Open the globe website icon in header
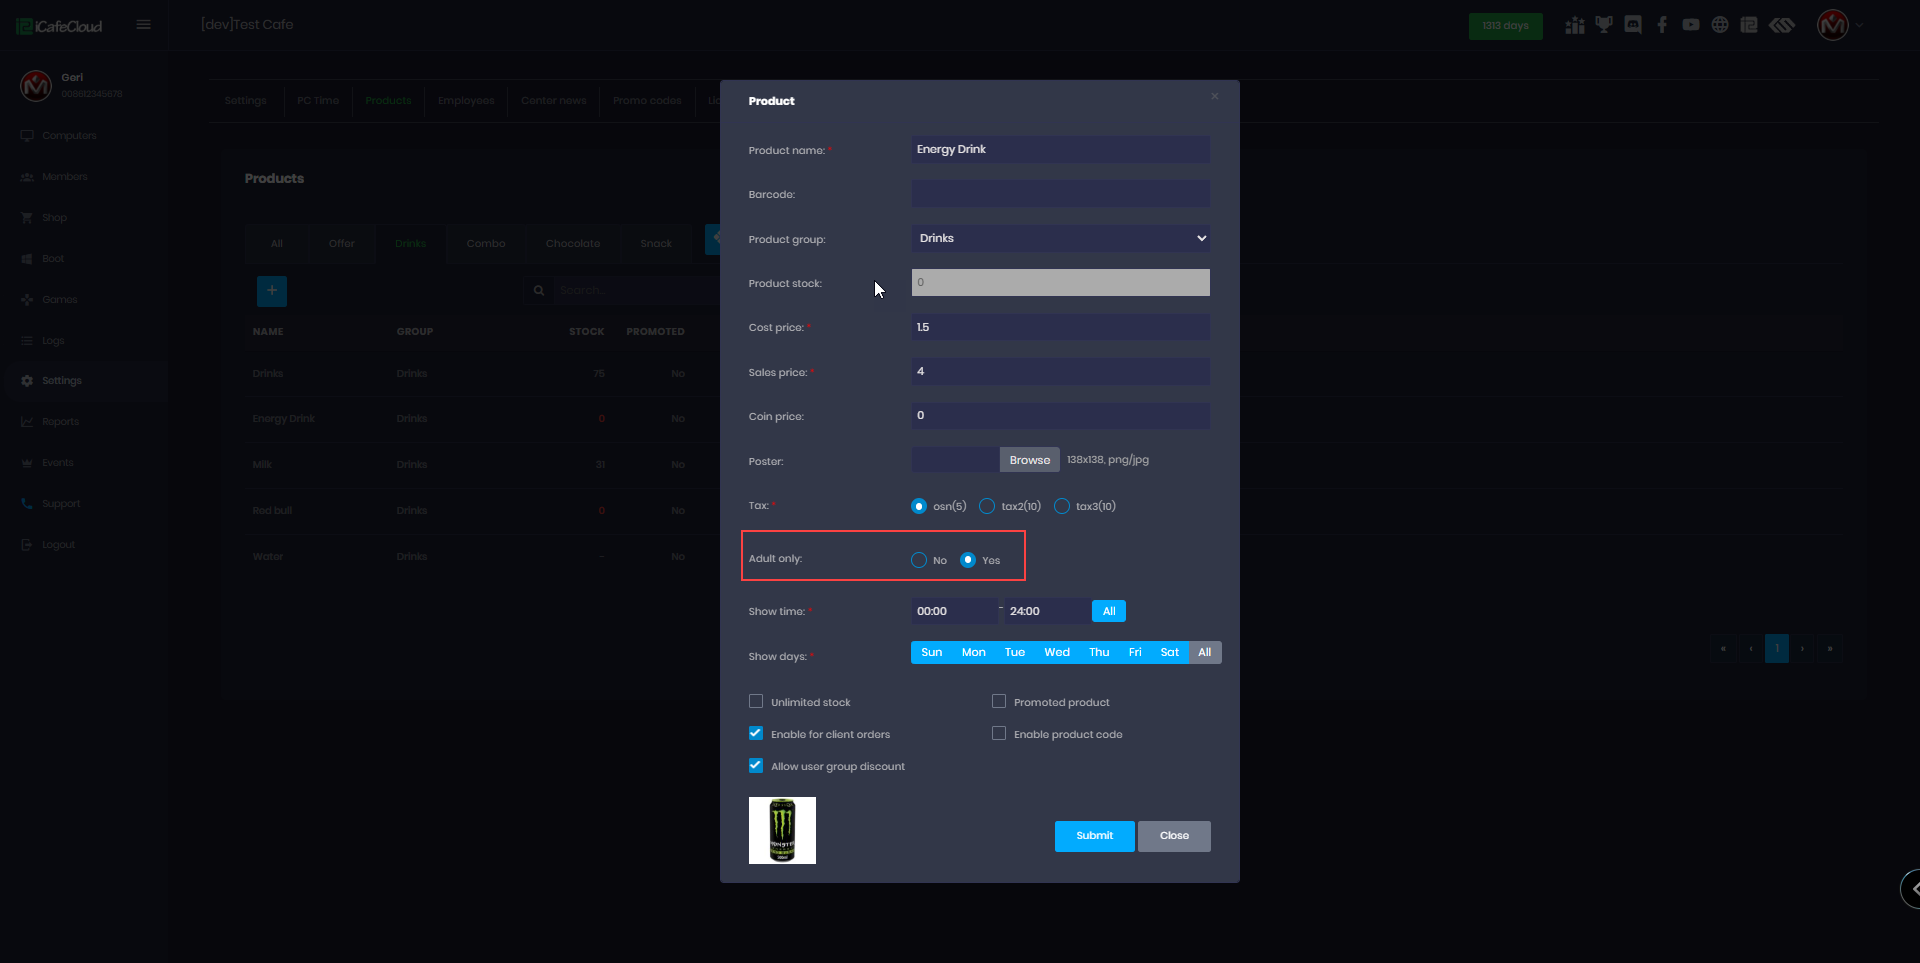 tap(1720, 25)
